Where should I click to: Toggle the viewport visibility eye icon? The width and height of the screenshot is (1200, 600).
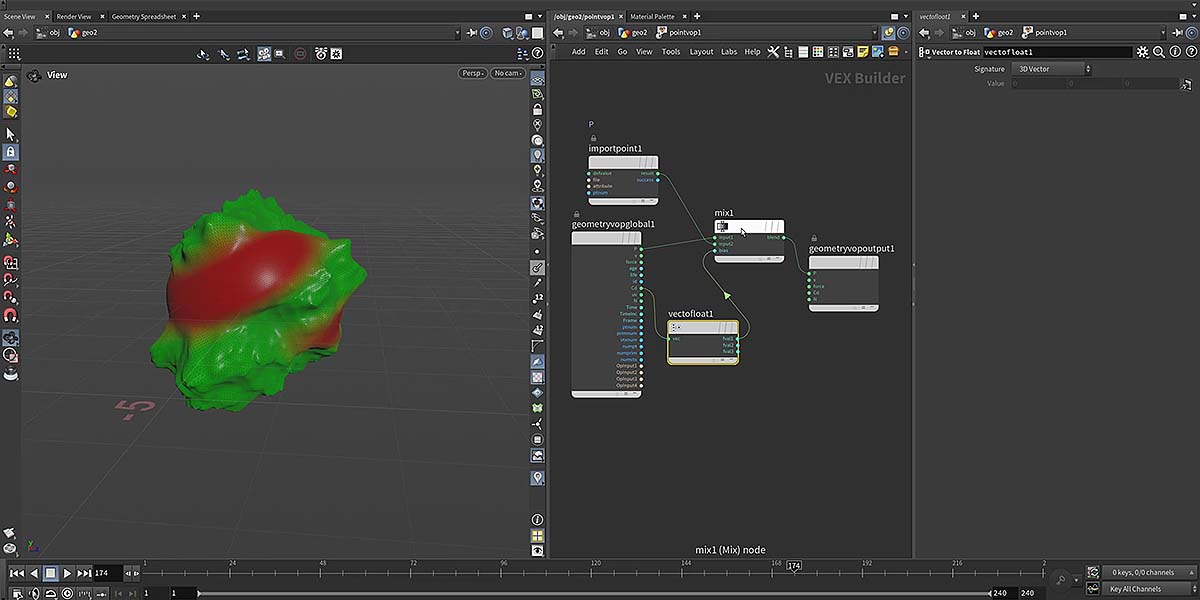[x=538, y=550]
